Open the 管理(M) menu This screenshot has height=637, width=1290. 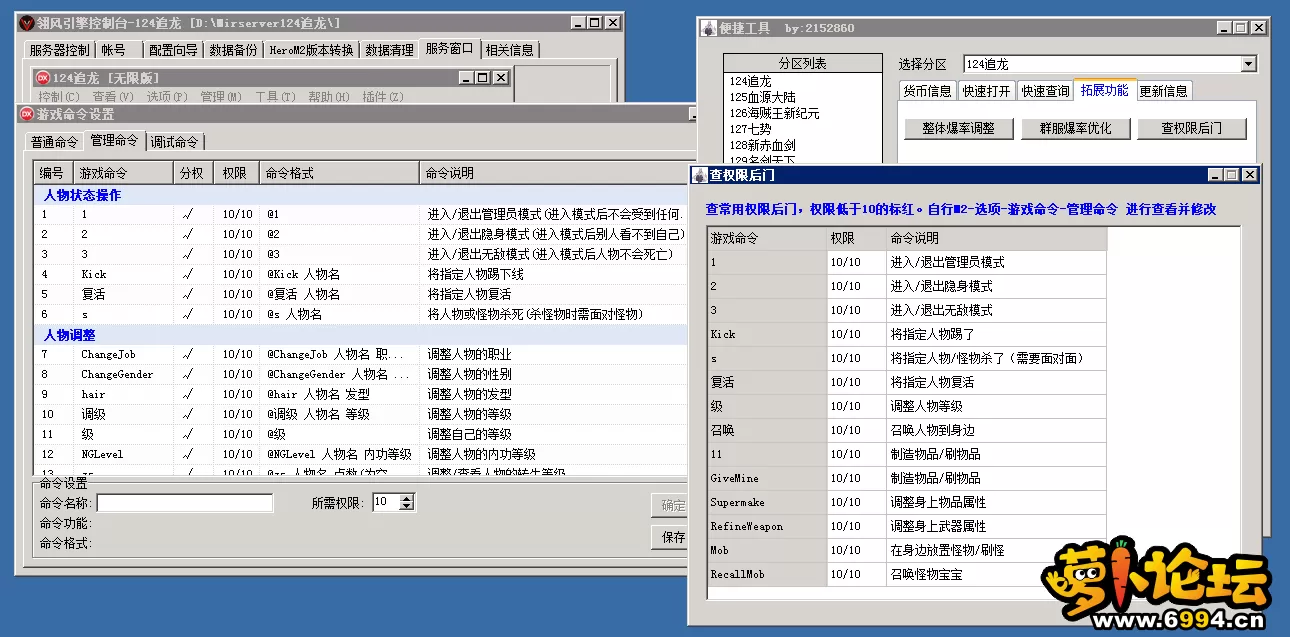(x=220, y=97)
